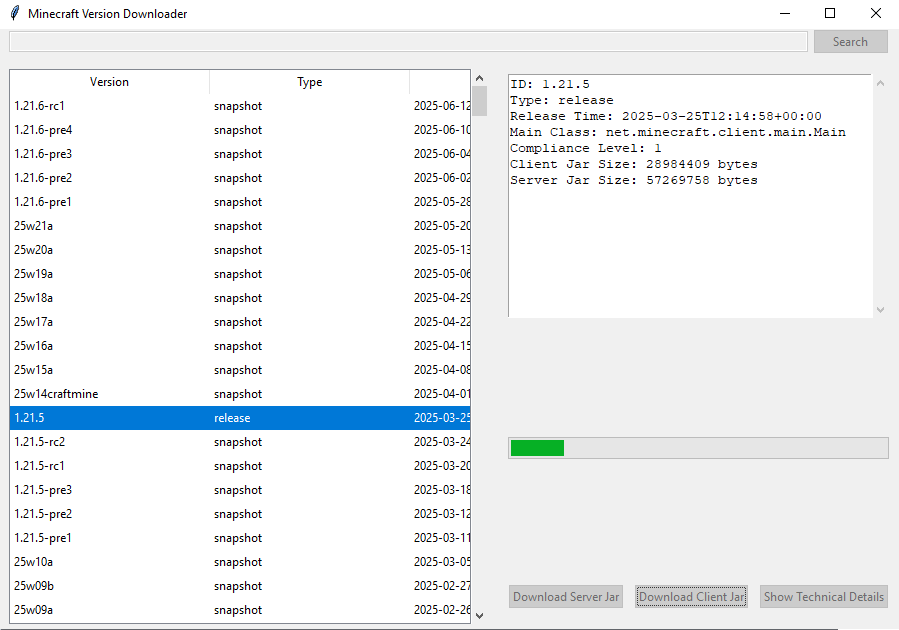The width and height of the screenshot is (899, 630).
Task: Sort by the Version column header
Action: pos(110,82)
